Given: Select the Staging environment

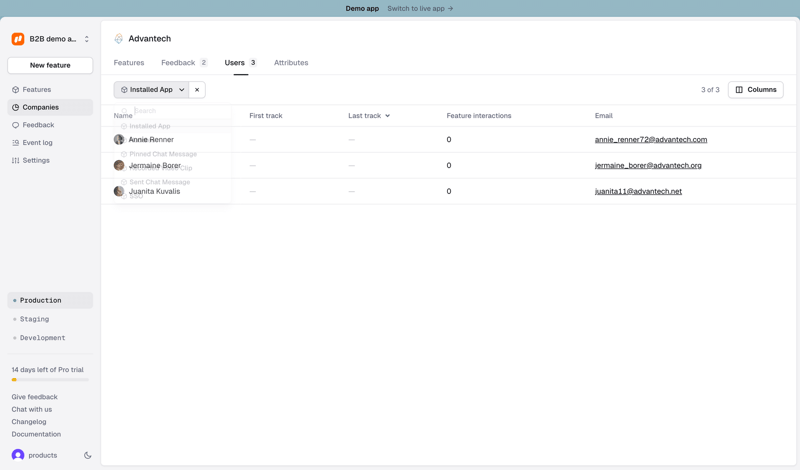Looking at the screenshot, I should click(x=50, y=319).
